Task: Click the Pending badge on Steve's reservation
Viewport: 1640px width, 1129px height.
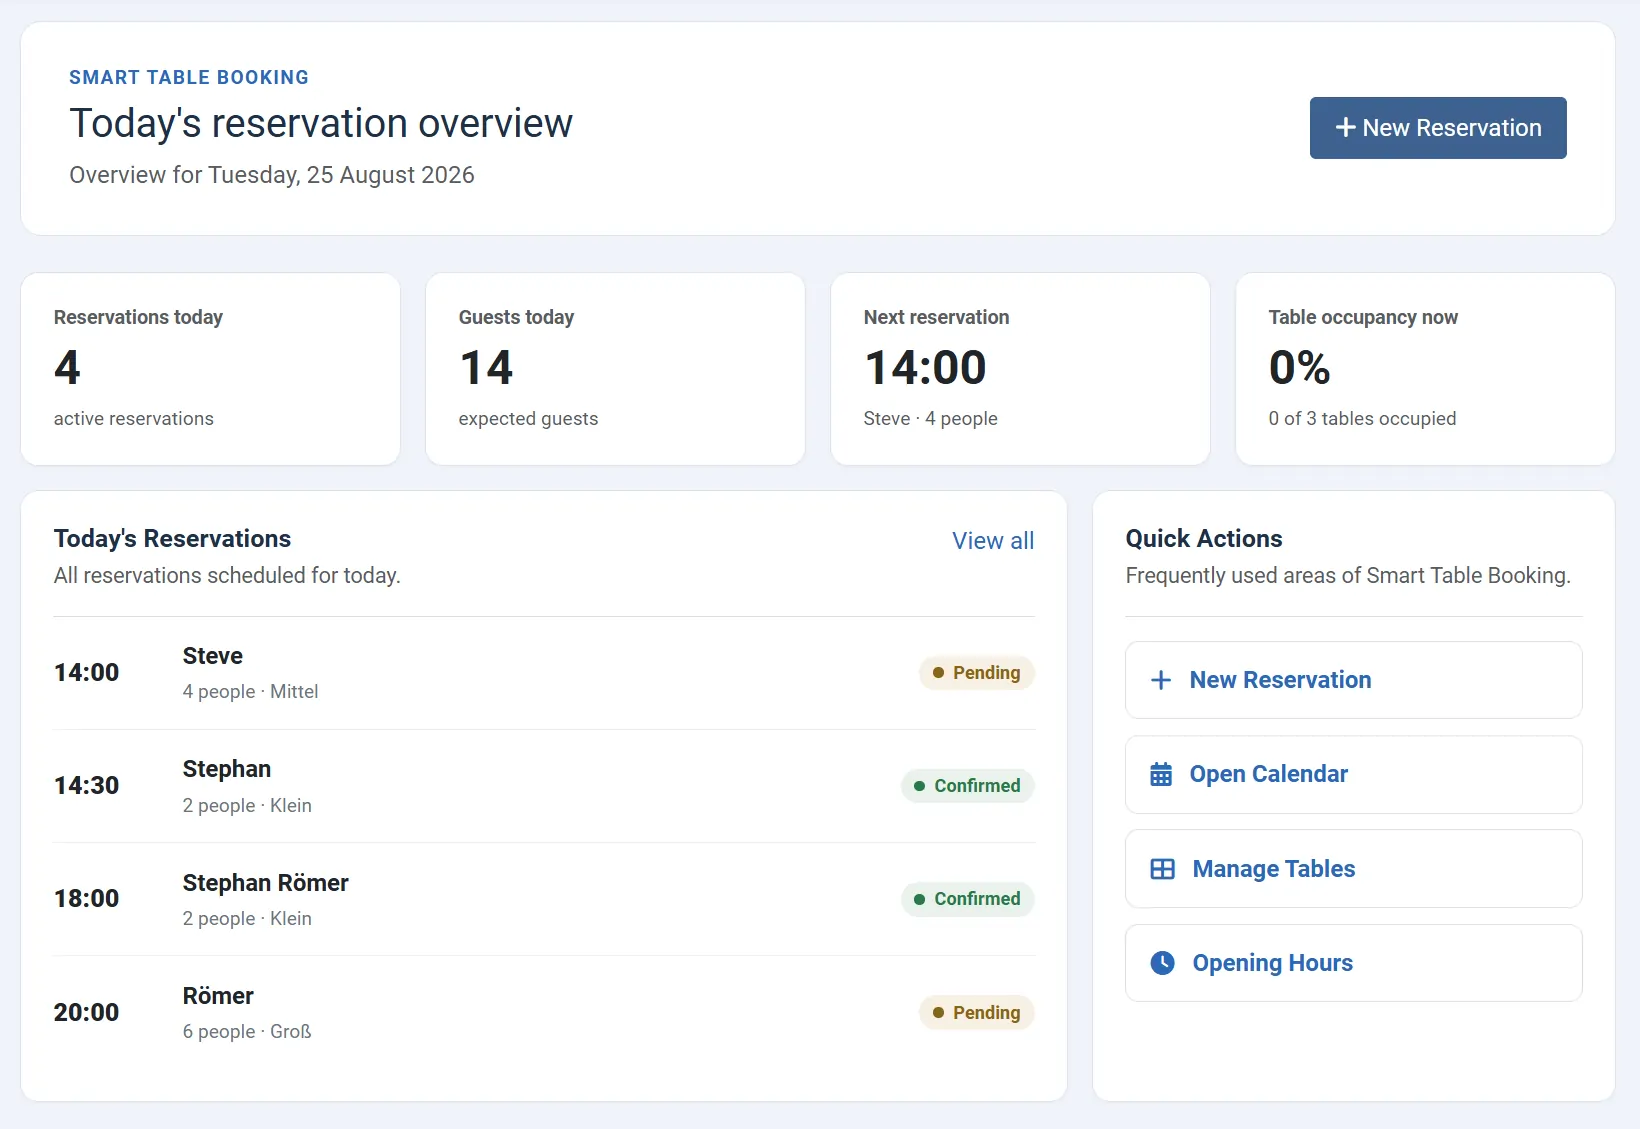Action: [x=977, y=673]
